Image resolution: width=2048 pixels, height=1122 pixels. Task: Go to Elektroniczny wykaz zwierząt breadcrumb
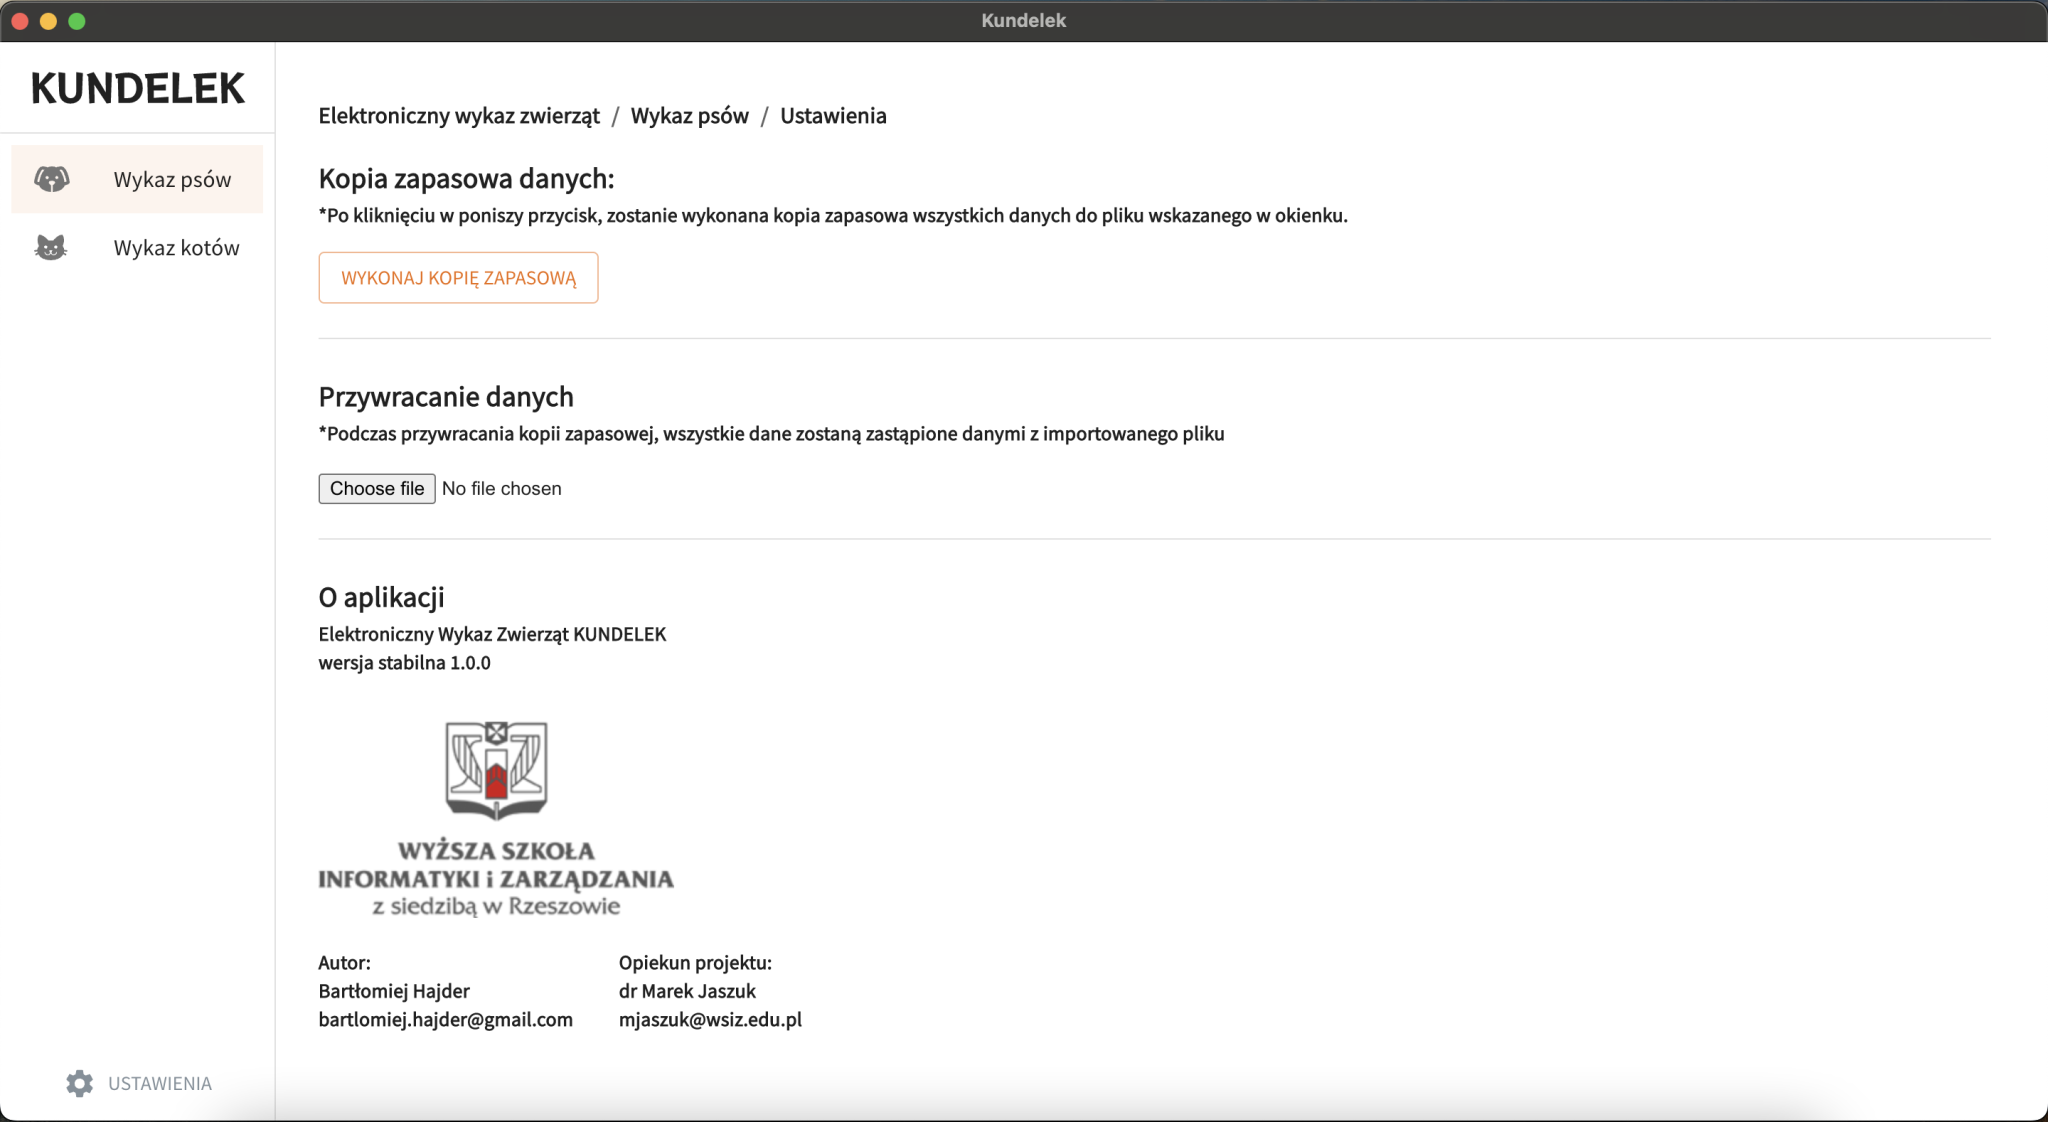tap(459, 116)
